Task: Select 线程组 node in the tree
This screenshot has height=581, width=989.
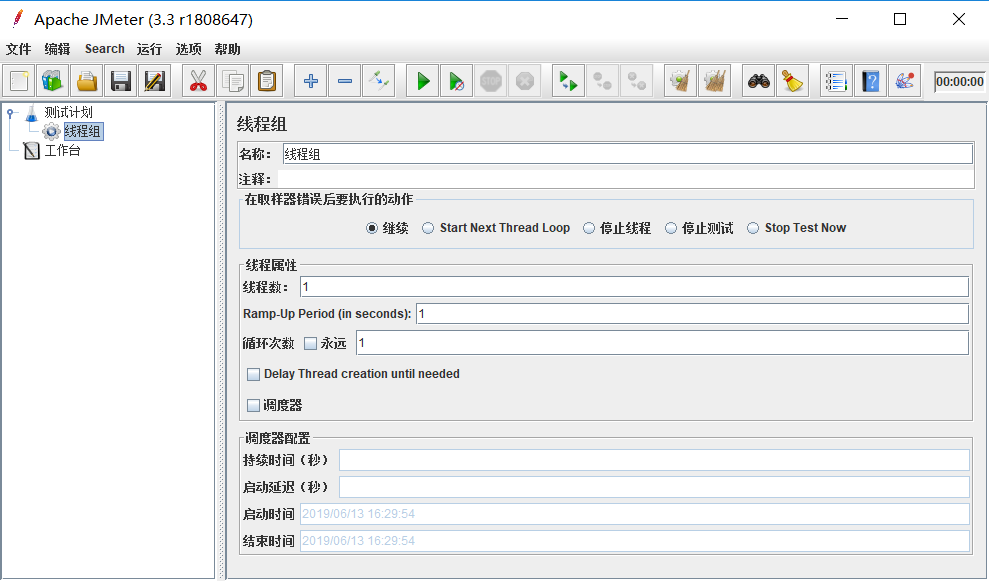Action: 83,131
